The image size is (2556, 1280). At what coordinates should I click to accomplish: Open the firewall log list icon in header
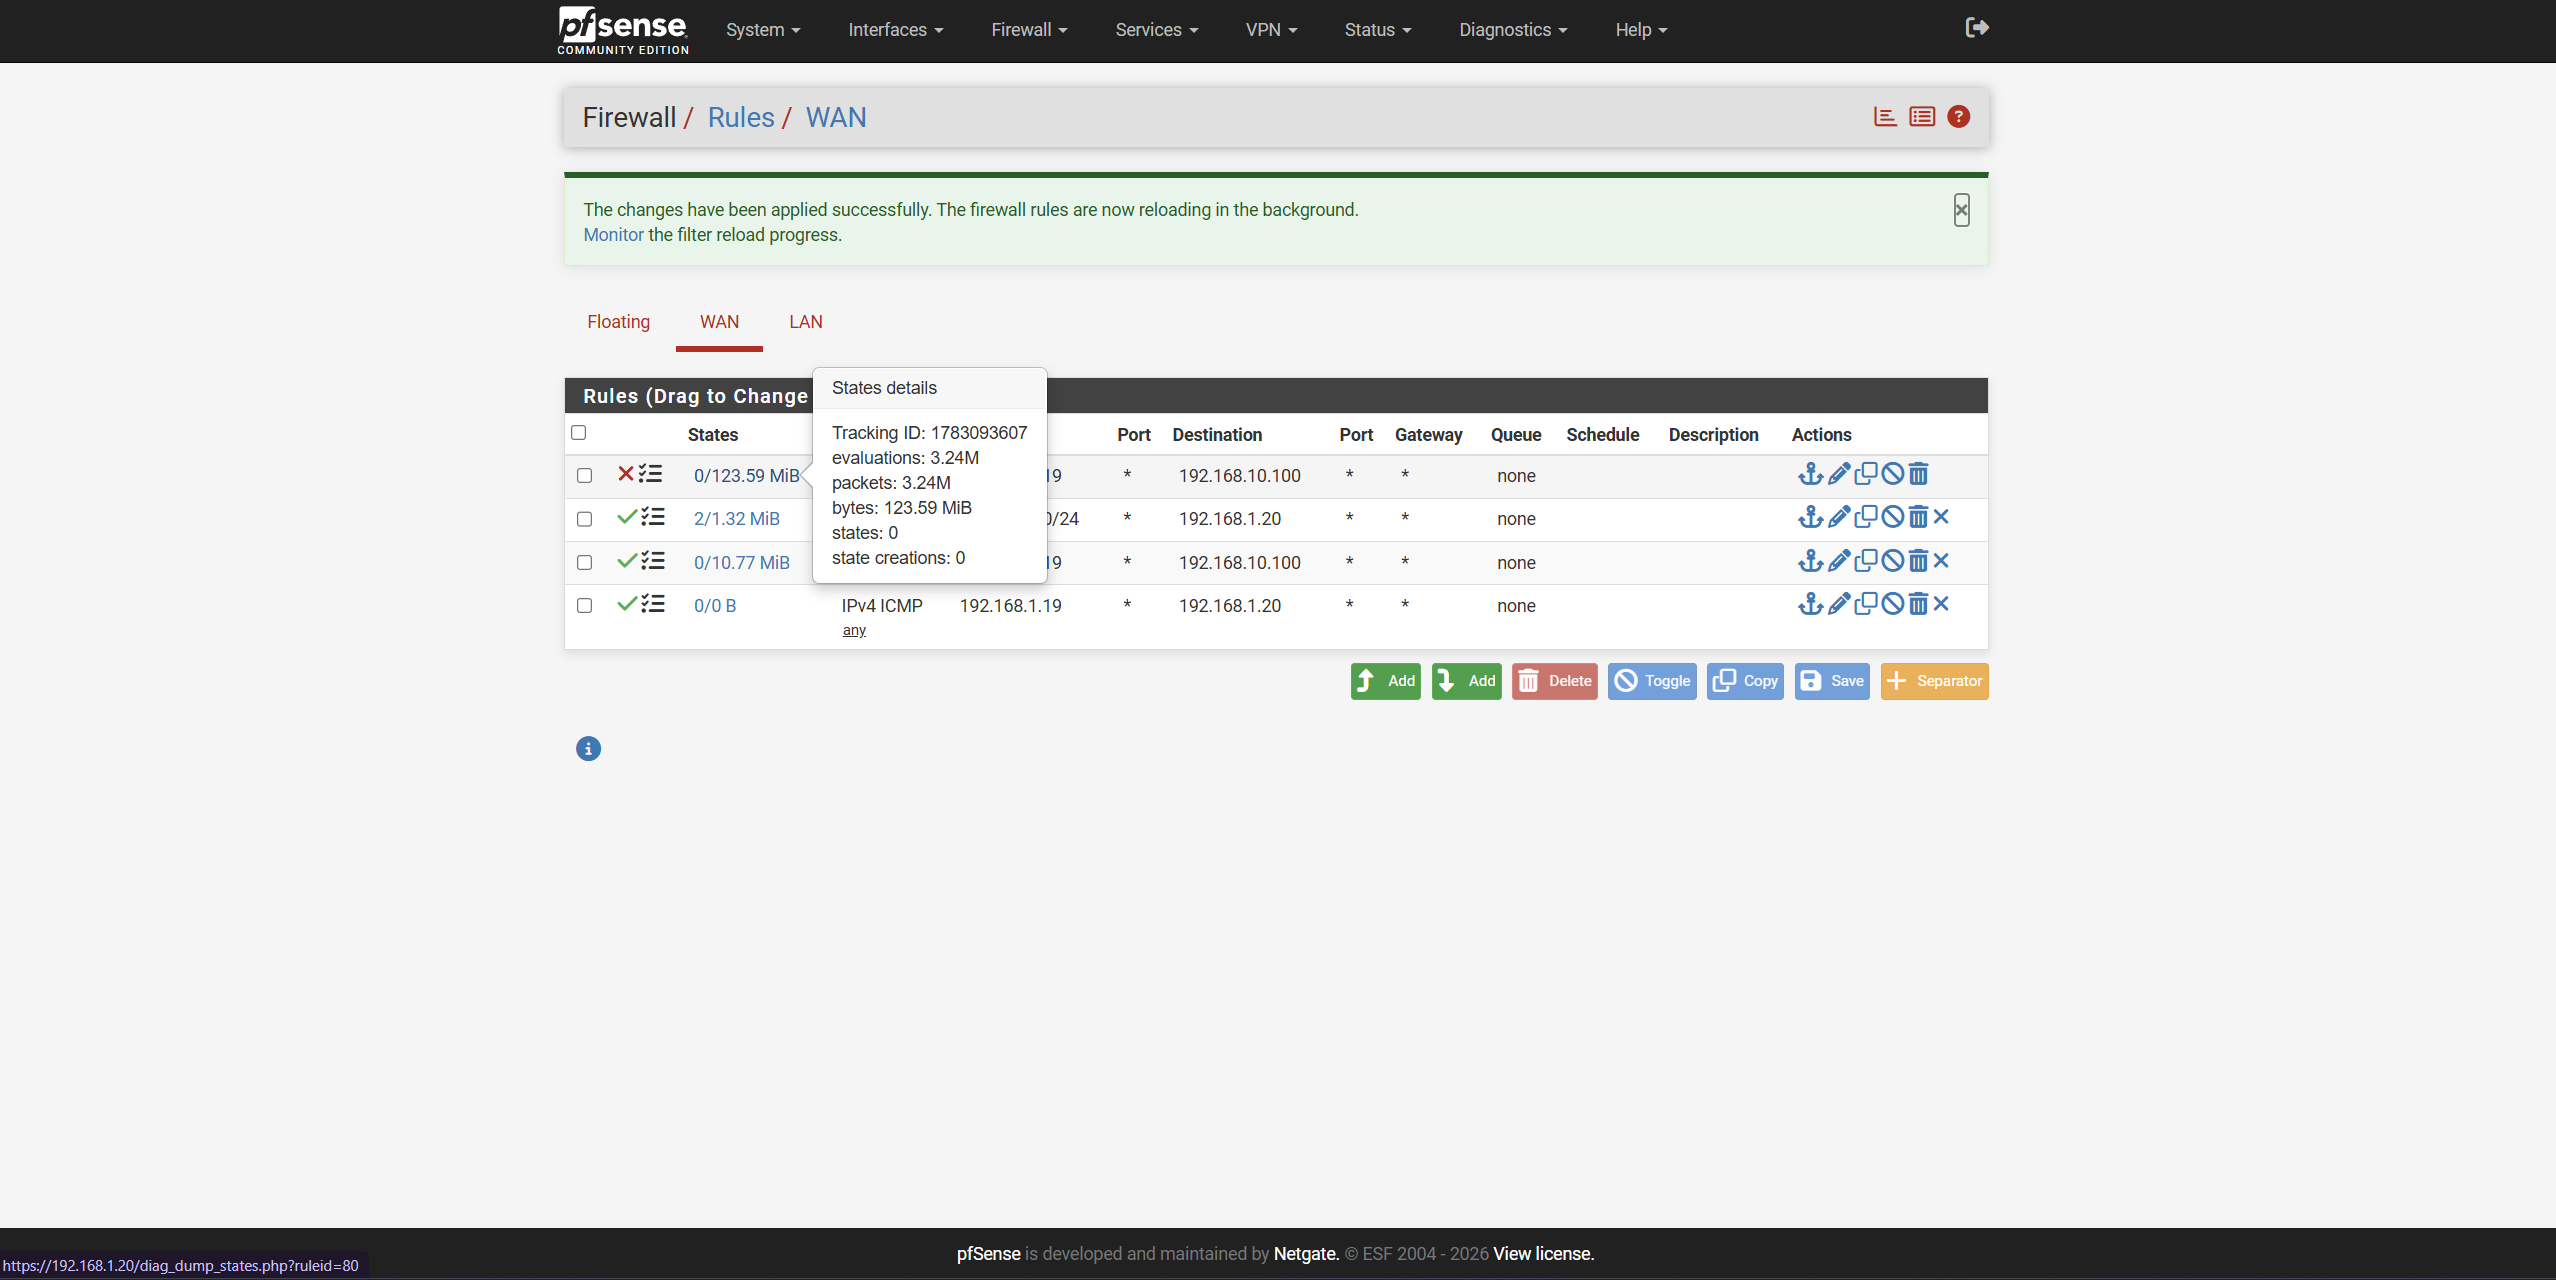pos(1922,117)
